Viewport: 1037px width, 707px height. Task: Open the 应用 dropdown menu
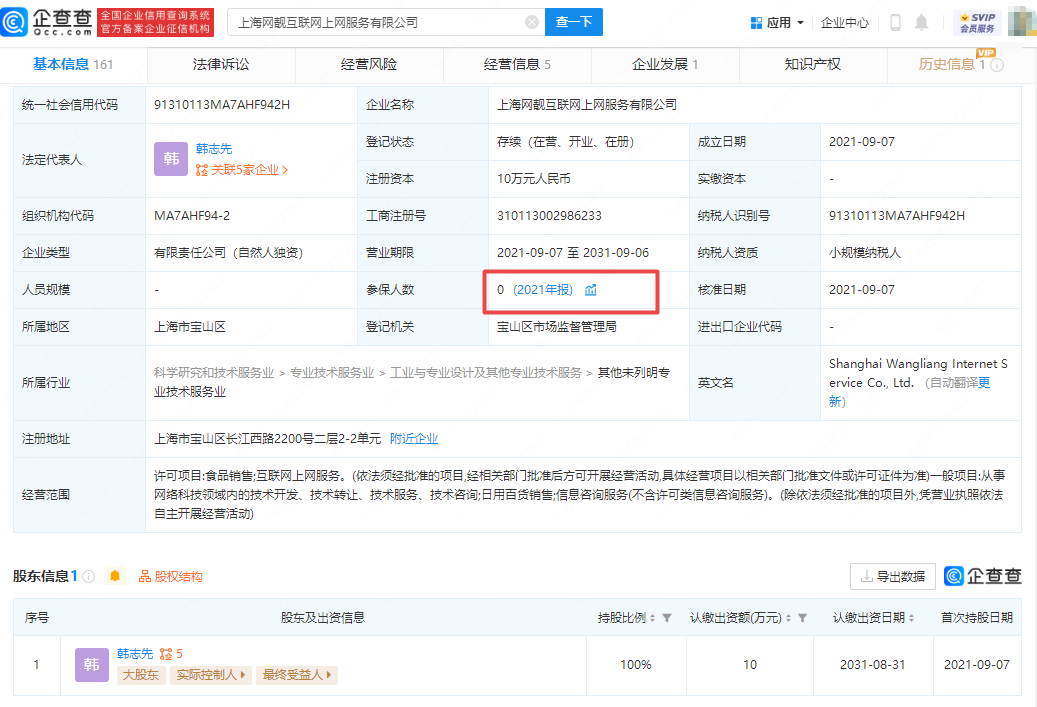777,22
